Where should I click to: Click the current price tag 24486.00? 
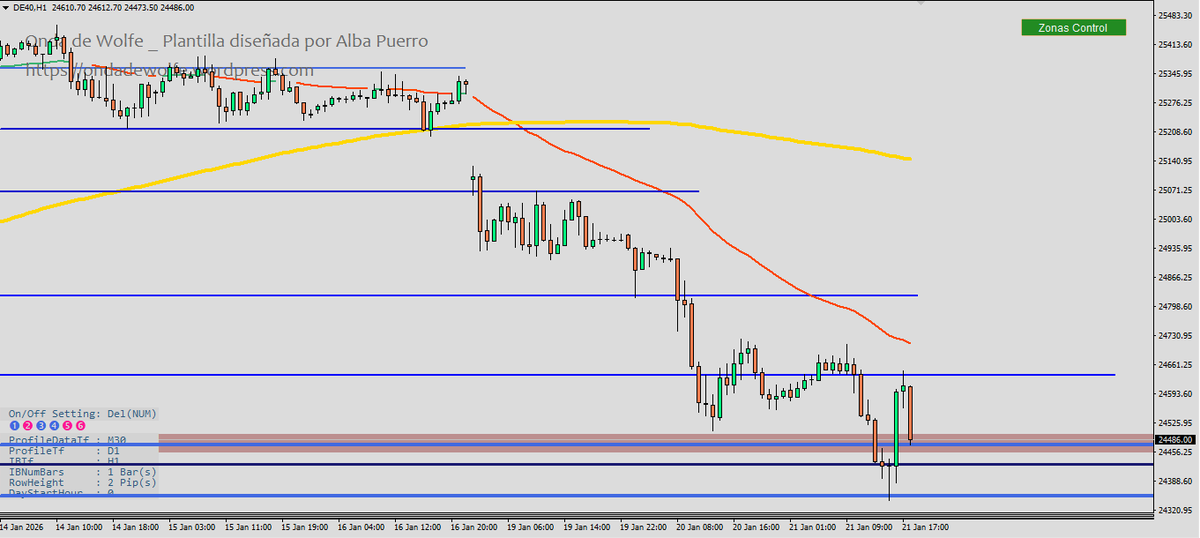pyautogui.click(x=1176, y=439)
